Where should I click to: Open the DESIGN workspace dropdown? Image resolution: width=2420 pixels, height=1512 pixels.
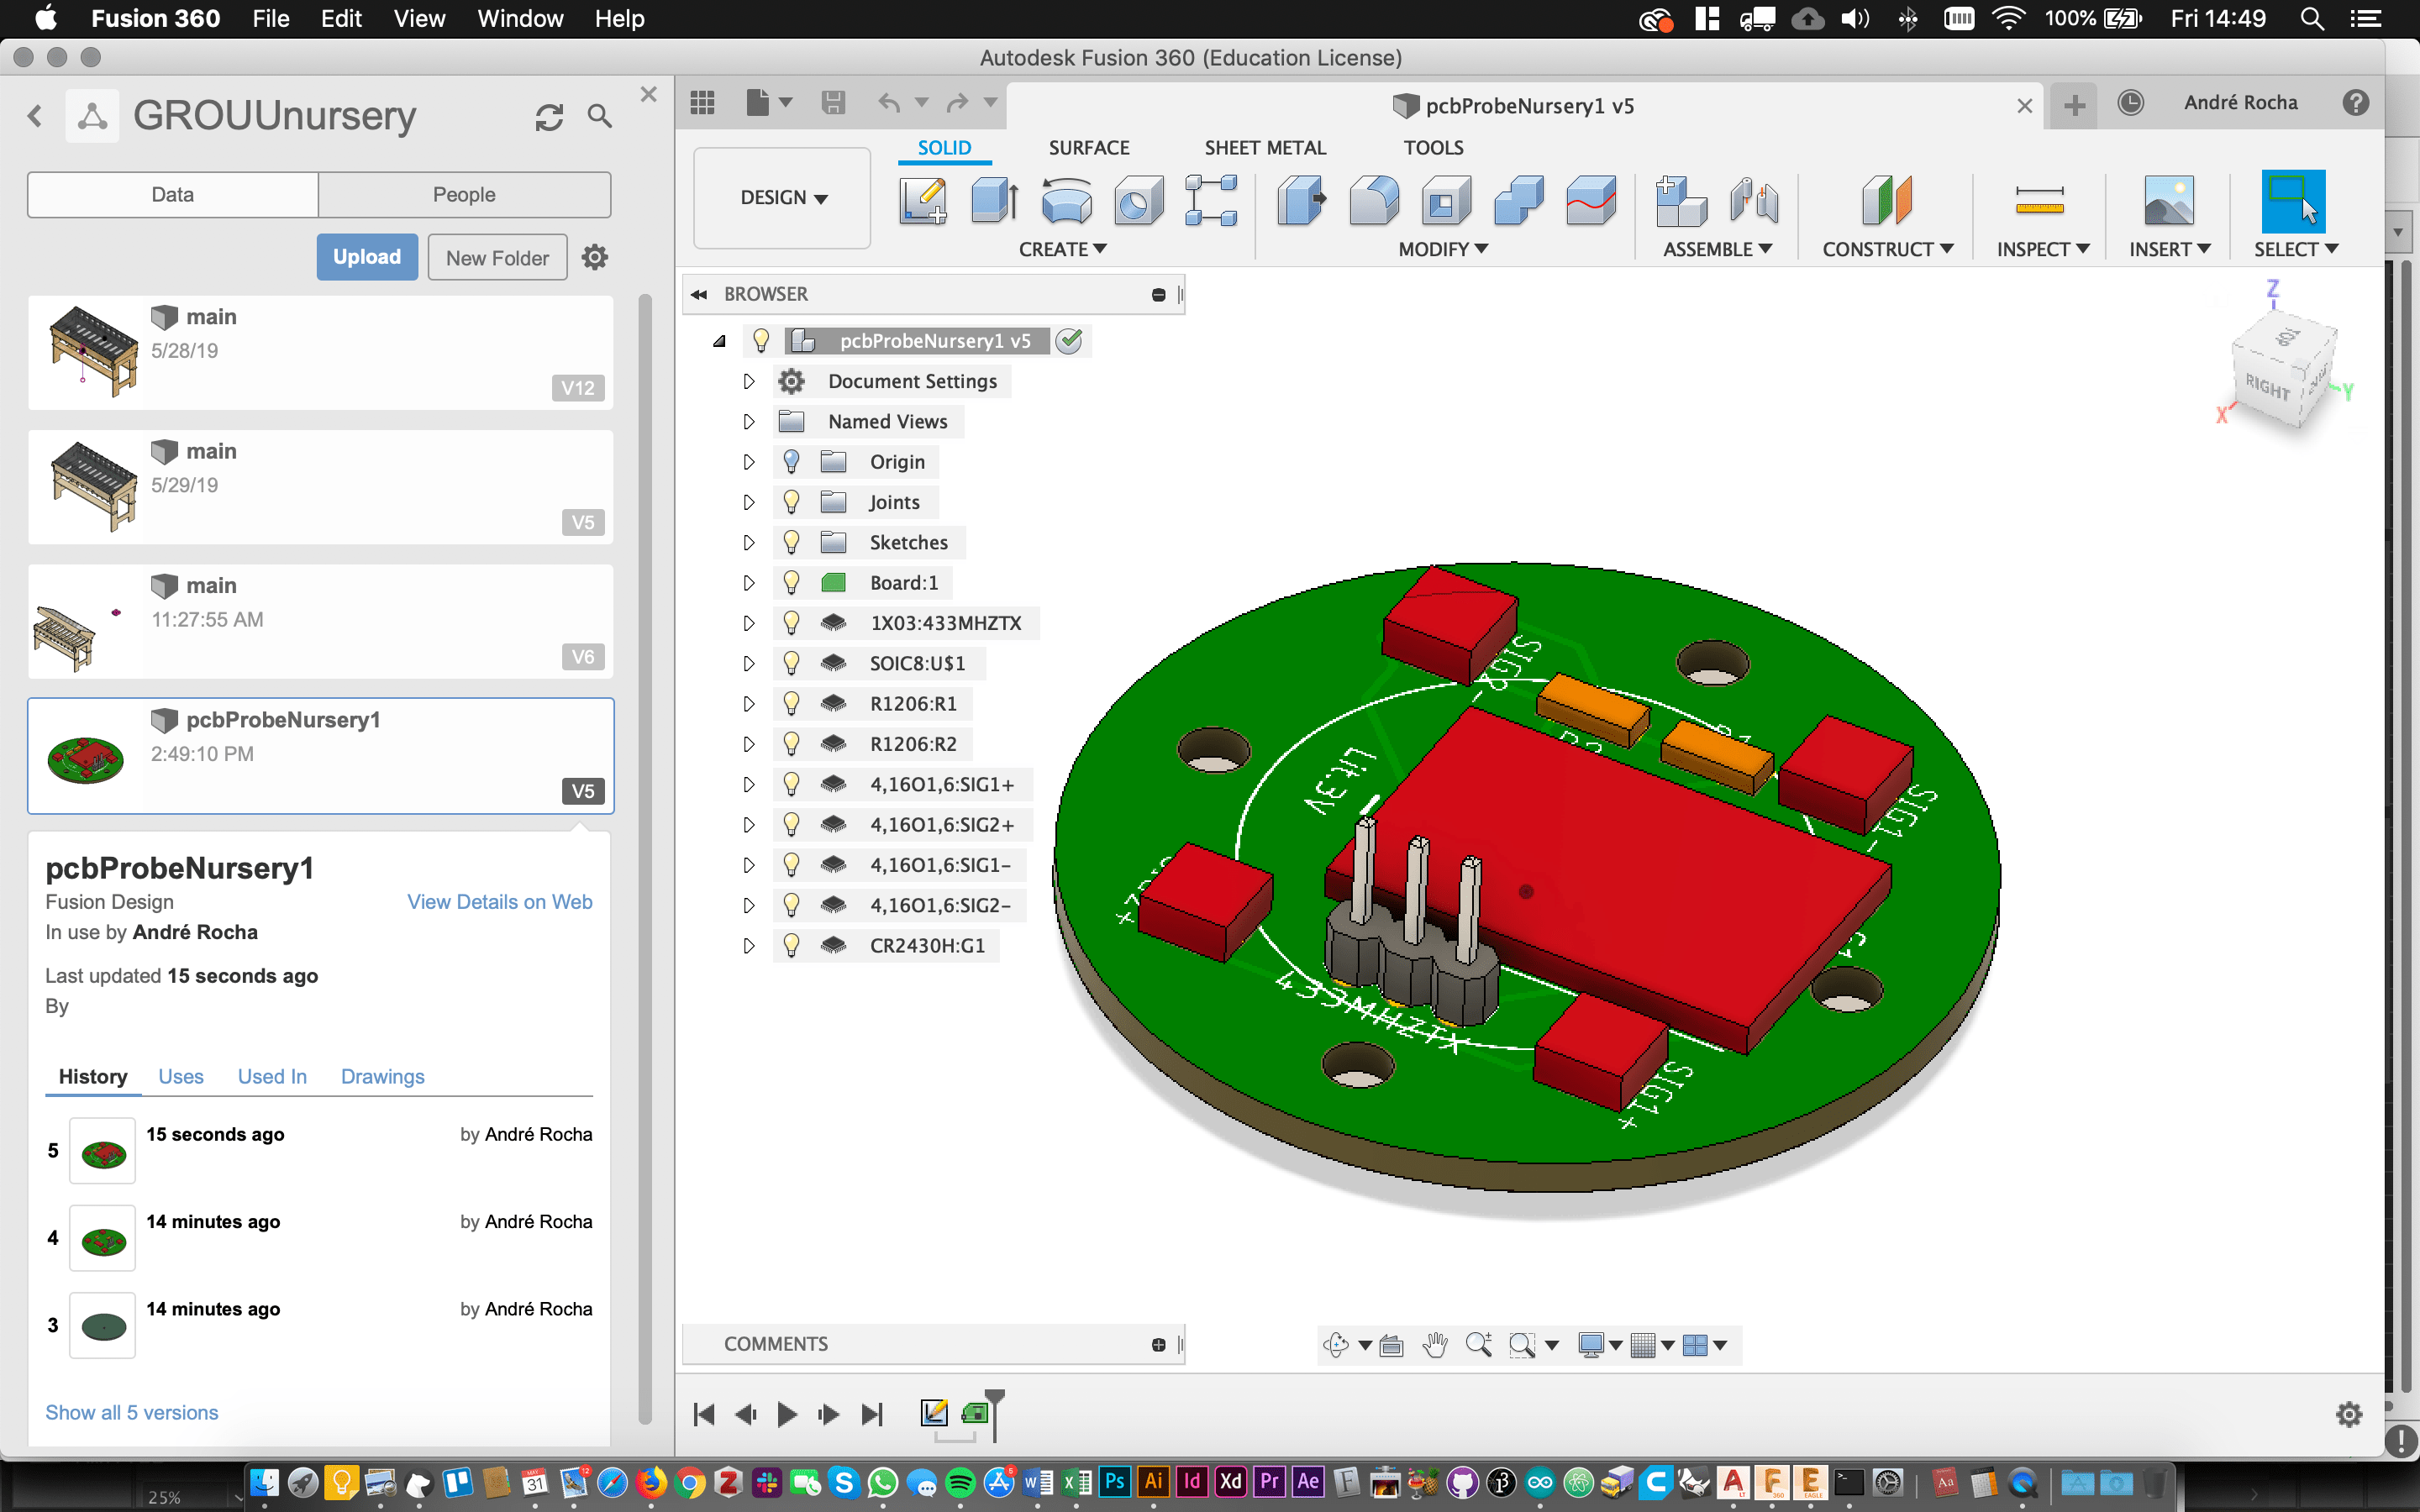coord(782,198)
